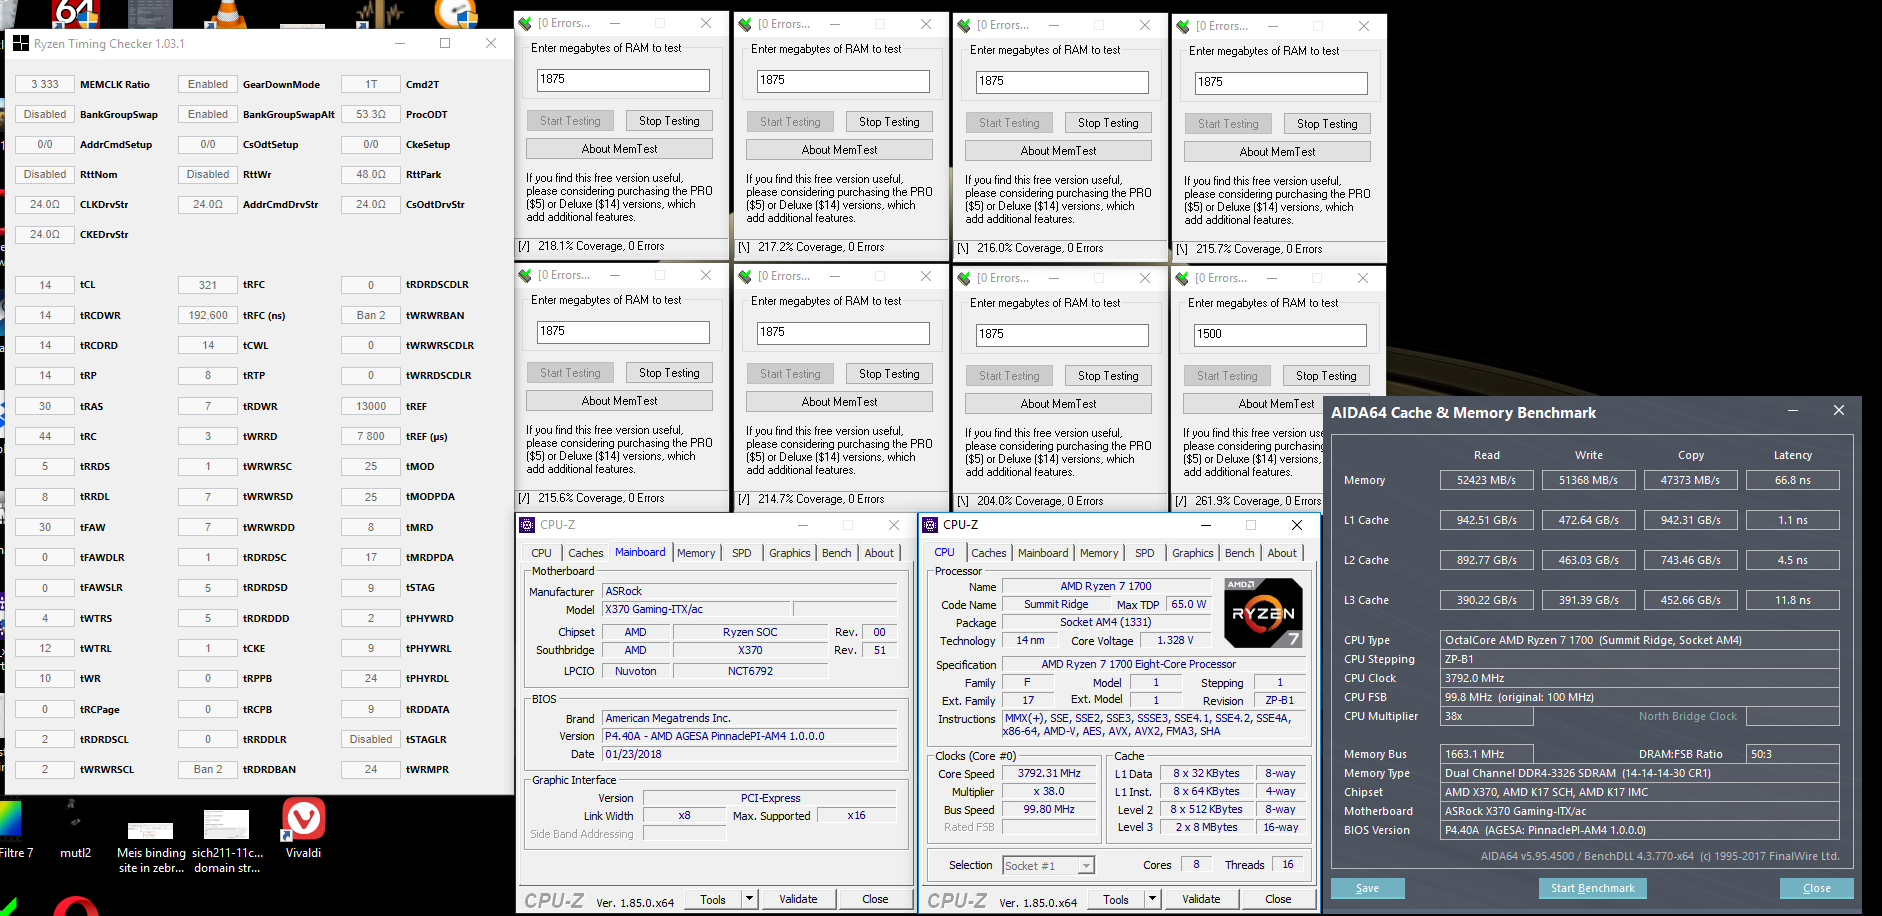Click the AMD Ryzen 7 logo in CPU-Z

(x=1263, y=612)
